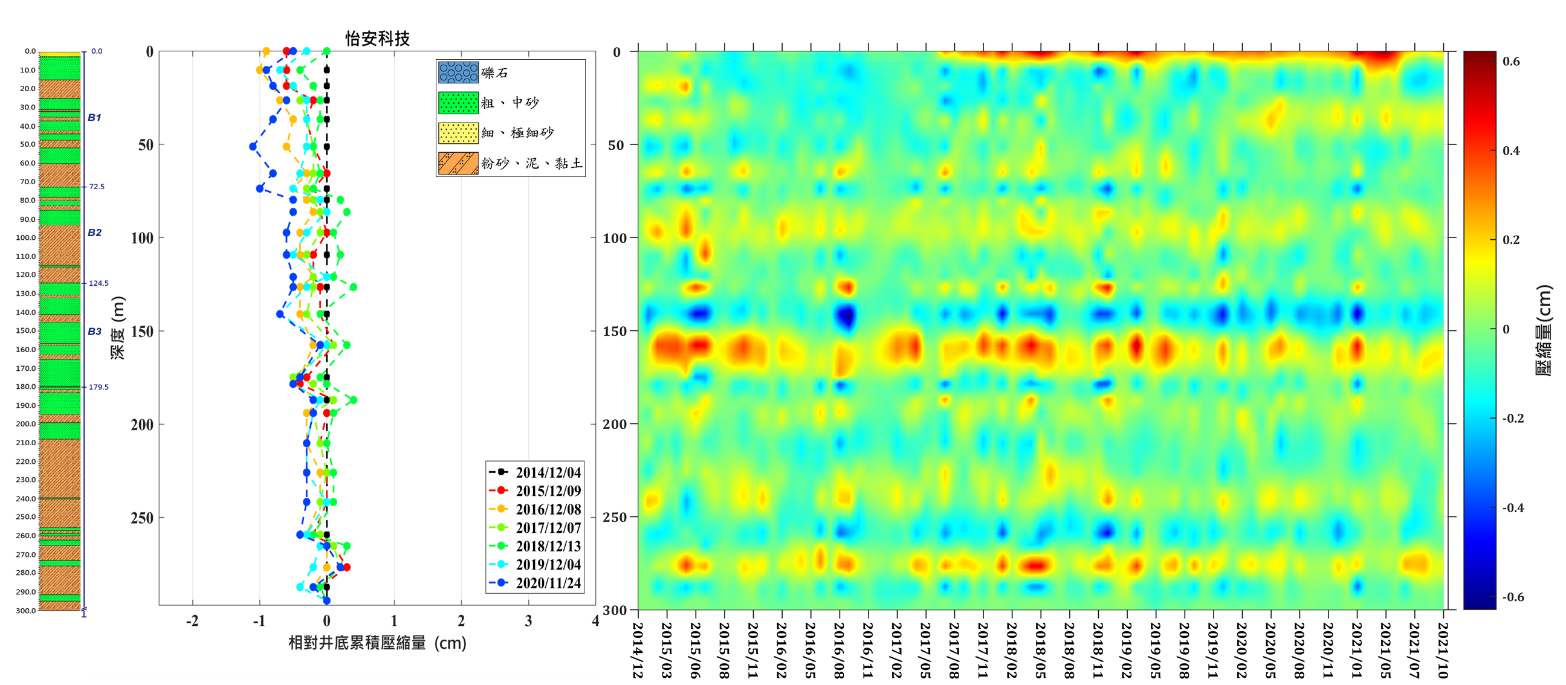
Task: Select the 2017/12/07 legend entry
Action: click(x=548, y=529)
